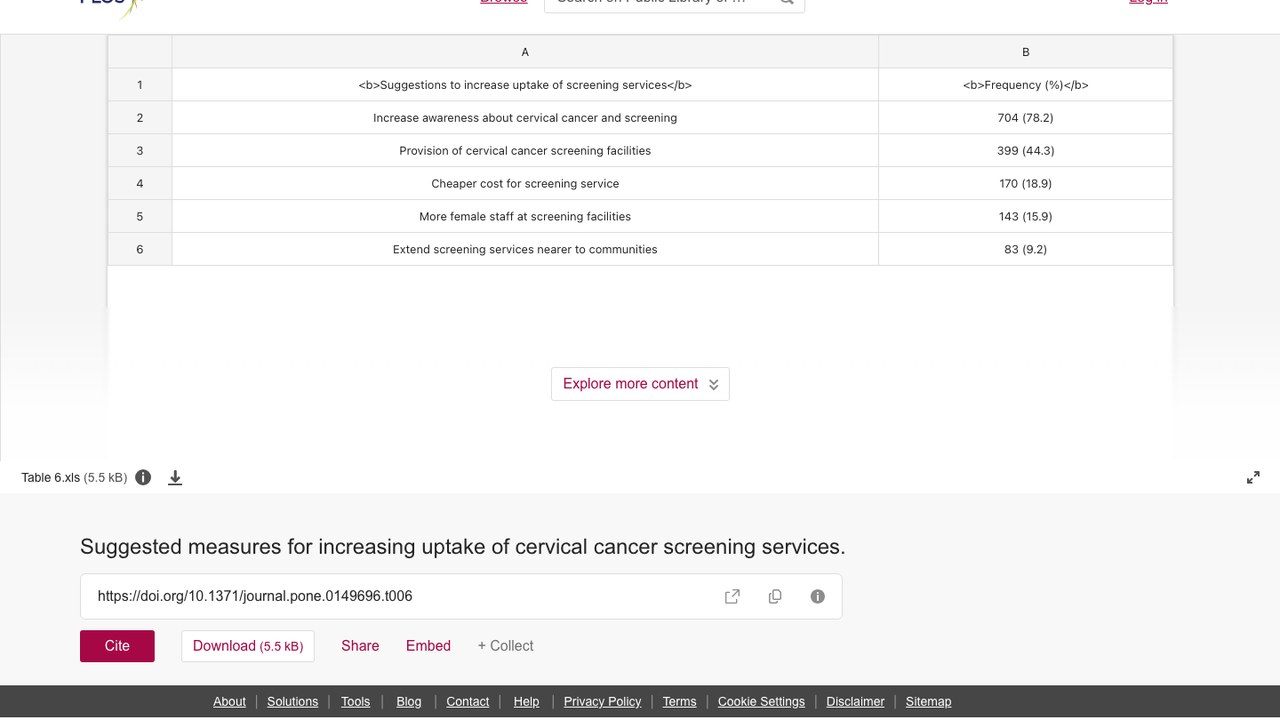Select column B header in the table
This screenshot has width=1280, height=720.
tap(1025, 52)
